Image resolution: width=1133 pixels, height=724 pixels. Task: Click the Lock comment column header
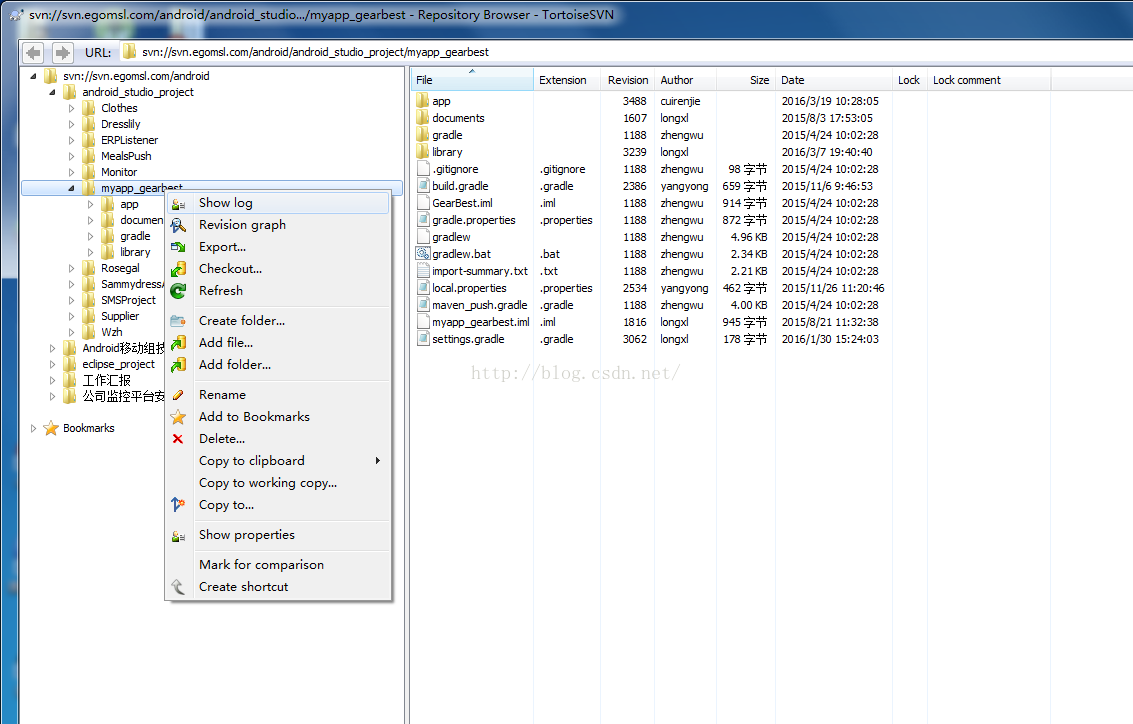(988, 80)
